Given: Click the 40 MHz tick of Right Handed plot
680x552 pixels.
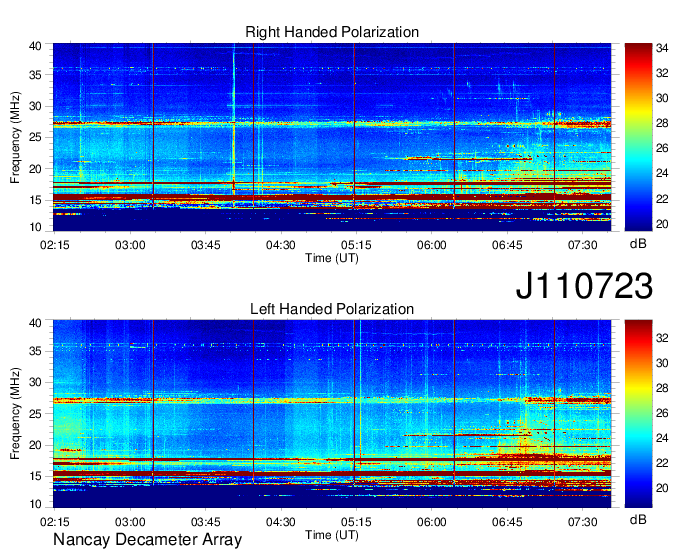Looking at the screenshot, I should click(x=35, y=46).
